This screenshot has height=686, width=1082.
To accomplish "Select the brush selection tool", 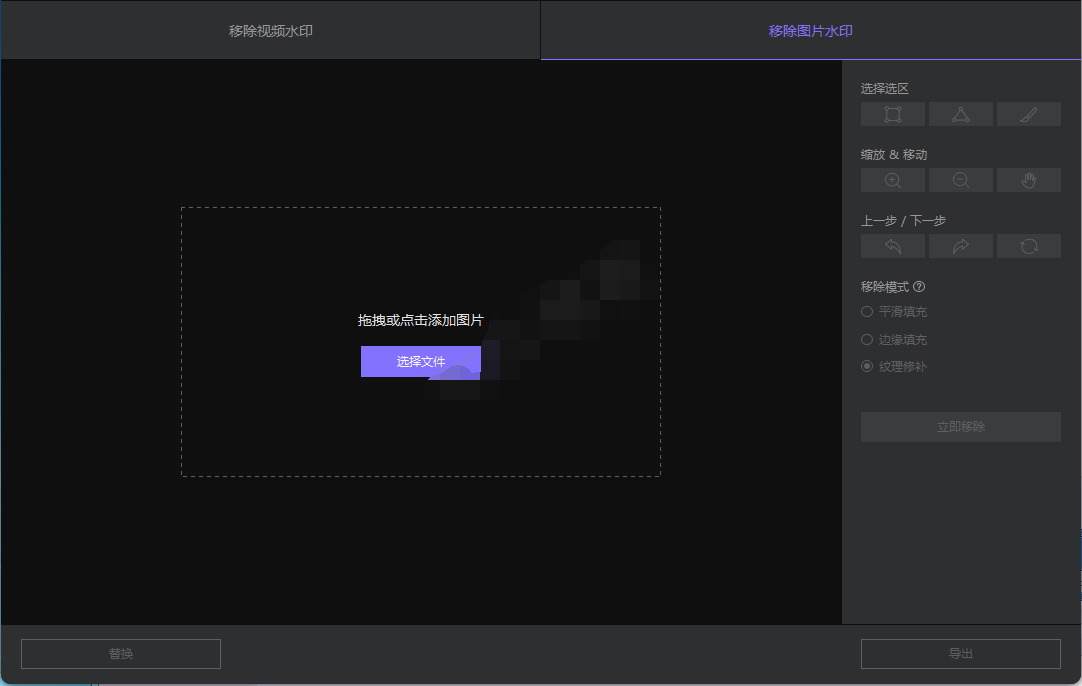I will pyautogui.click(x=1028, y=115).
